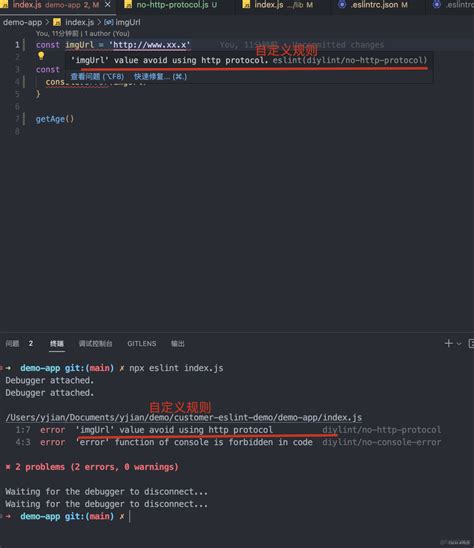This screenshot has height=548, width=474.
Task: Click the split terminal icon
Action: coord(471,344)
